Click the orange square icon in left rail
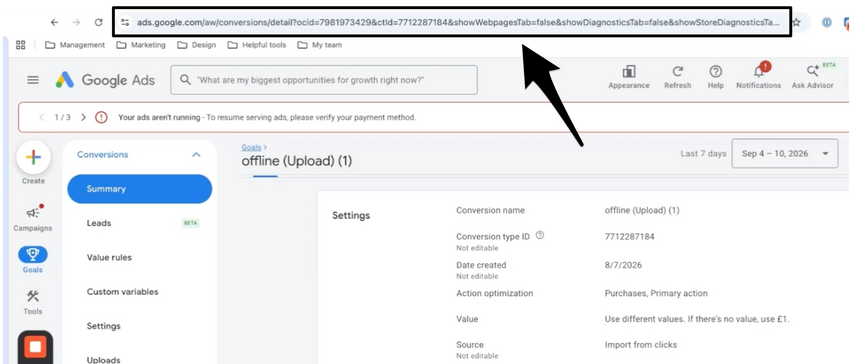This screenshot has height=364, width=850. (35, 347)
